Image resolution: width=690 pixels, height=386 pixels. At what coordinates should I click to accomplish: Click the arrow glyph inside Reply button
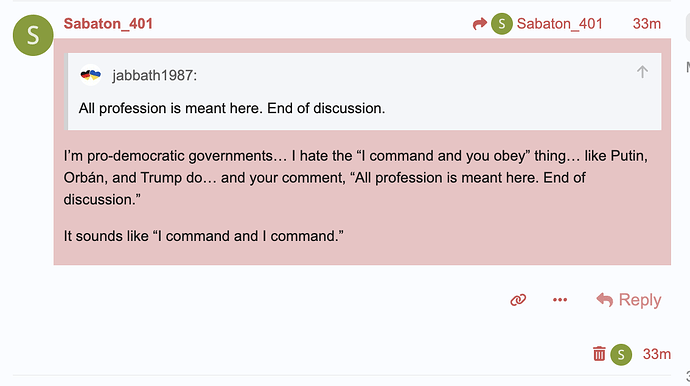pos(605,300)
